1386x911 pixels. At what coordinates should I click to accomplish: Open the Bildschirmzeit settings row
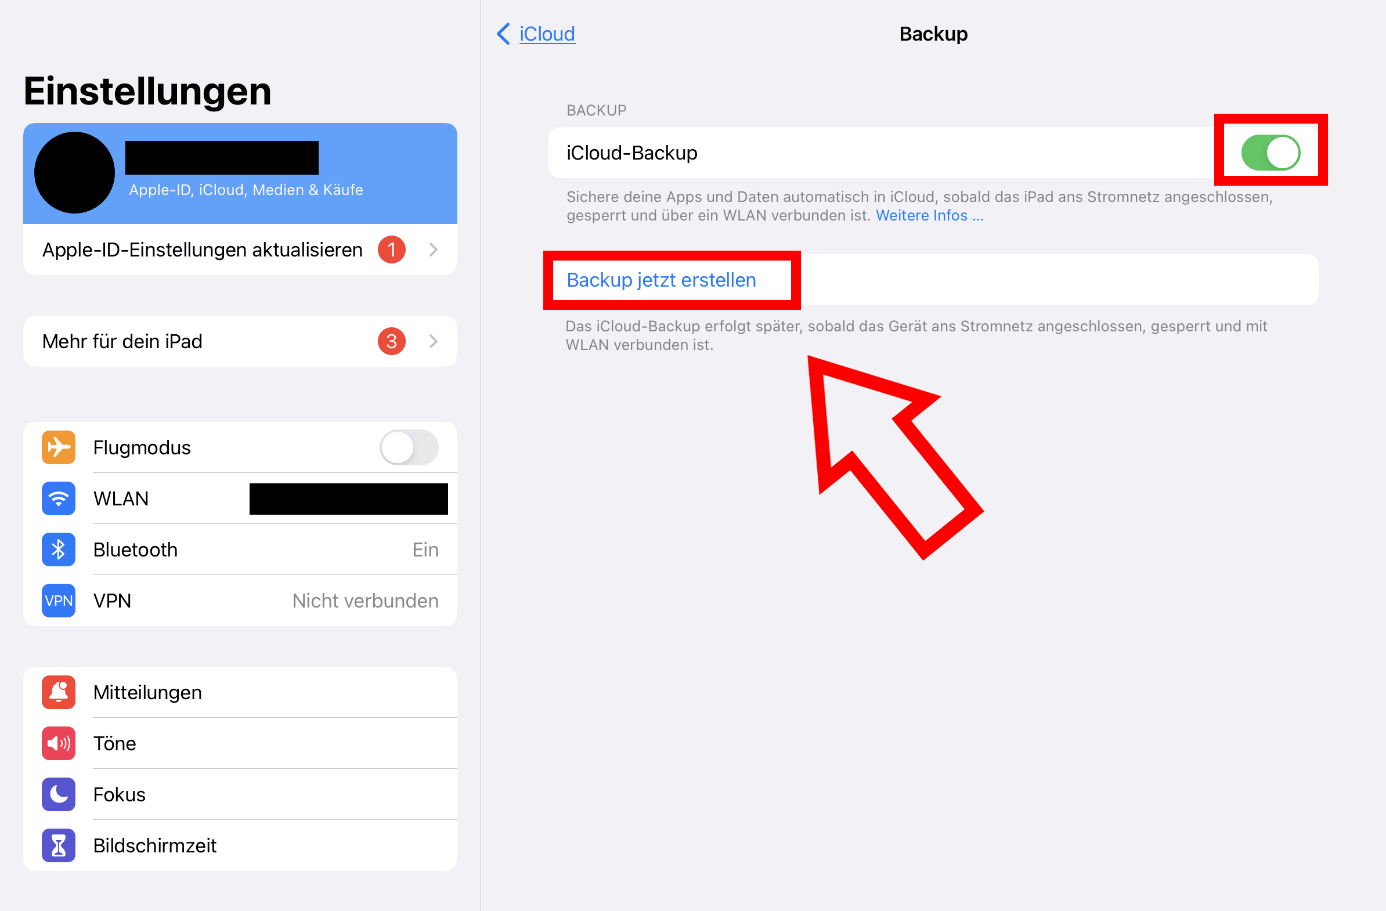click(240, 845)
